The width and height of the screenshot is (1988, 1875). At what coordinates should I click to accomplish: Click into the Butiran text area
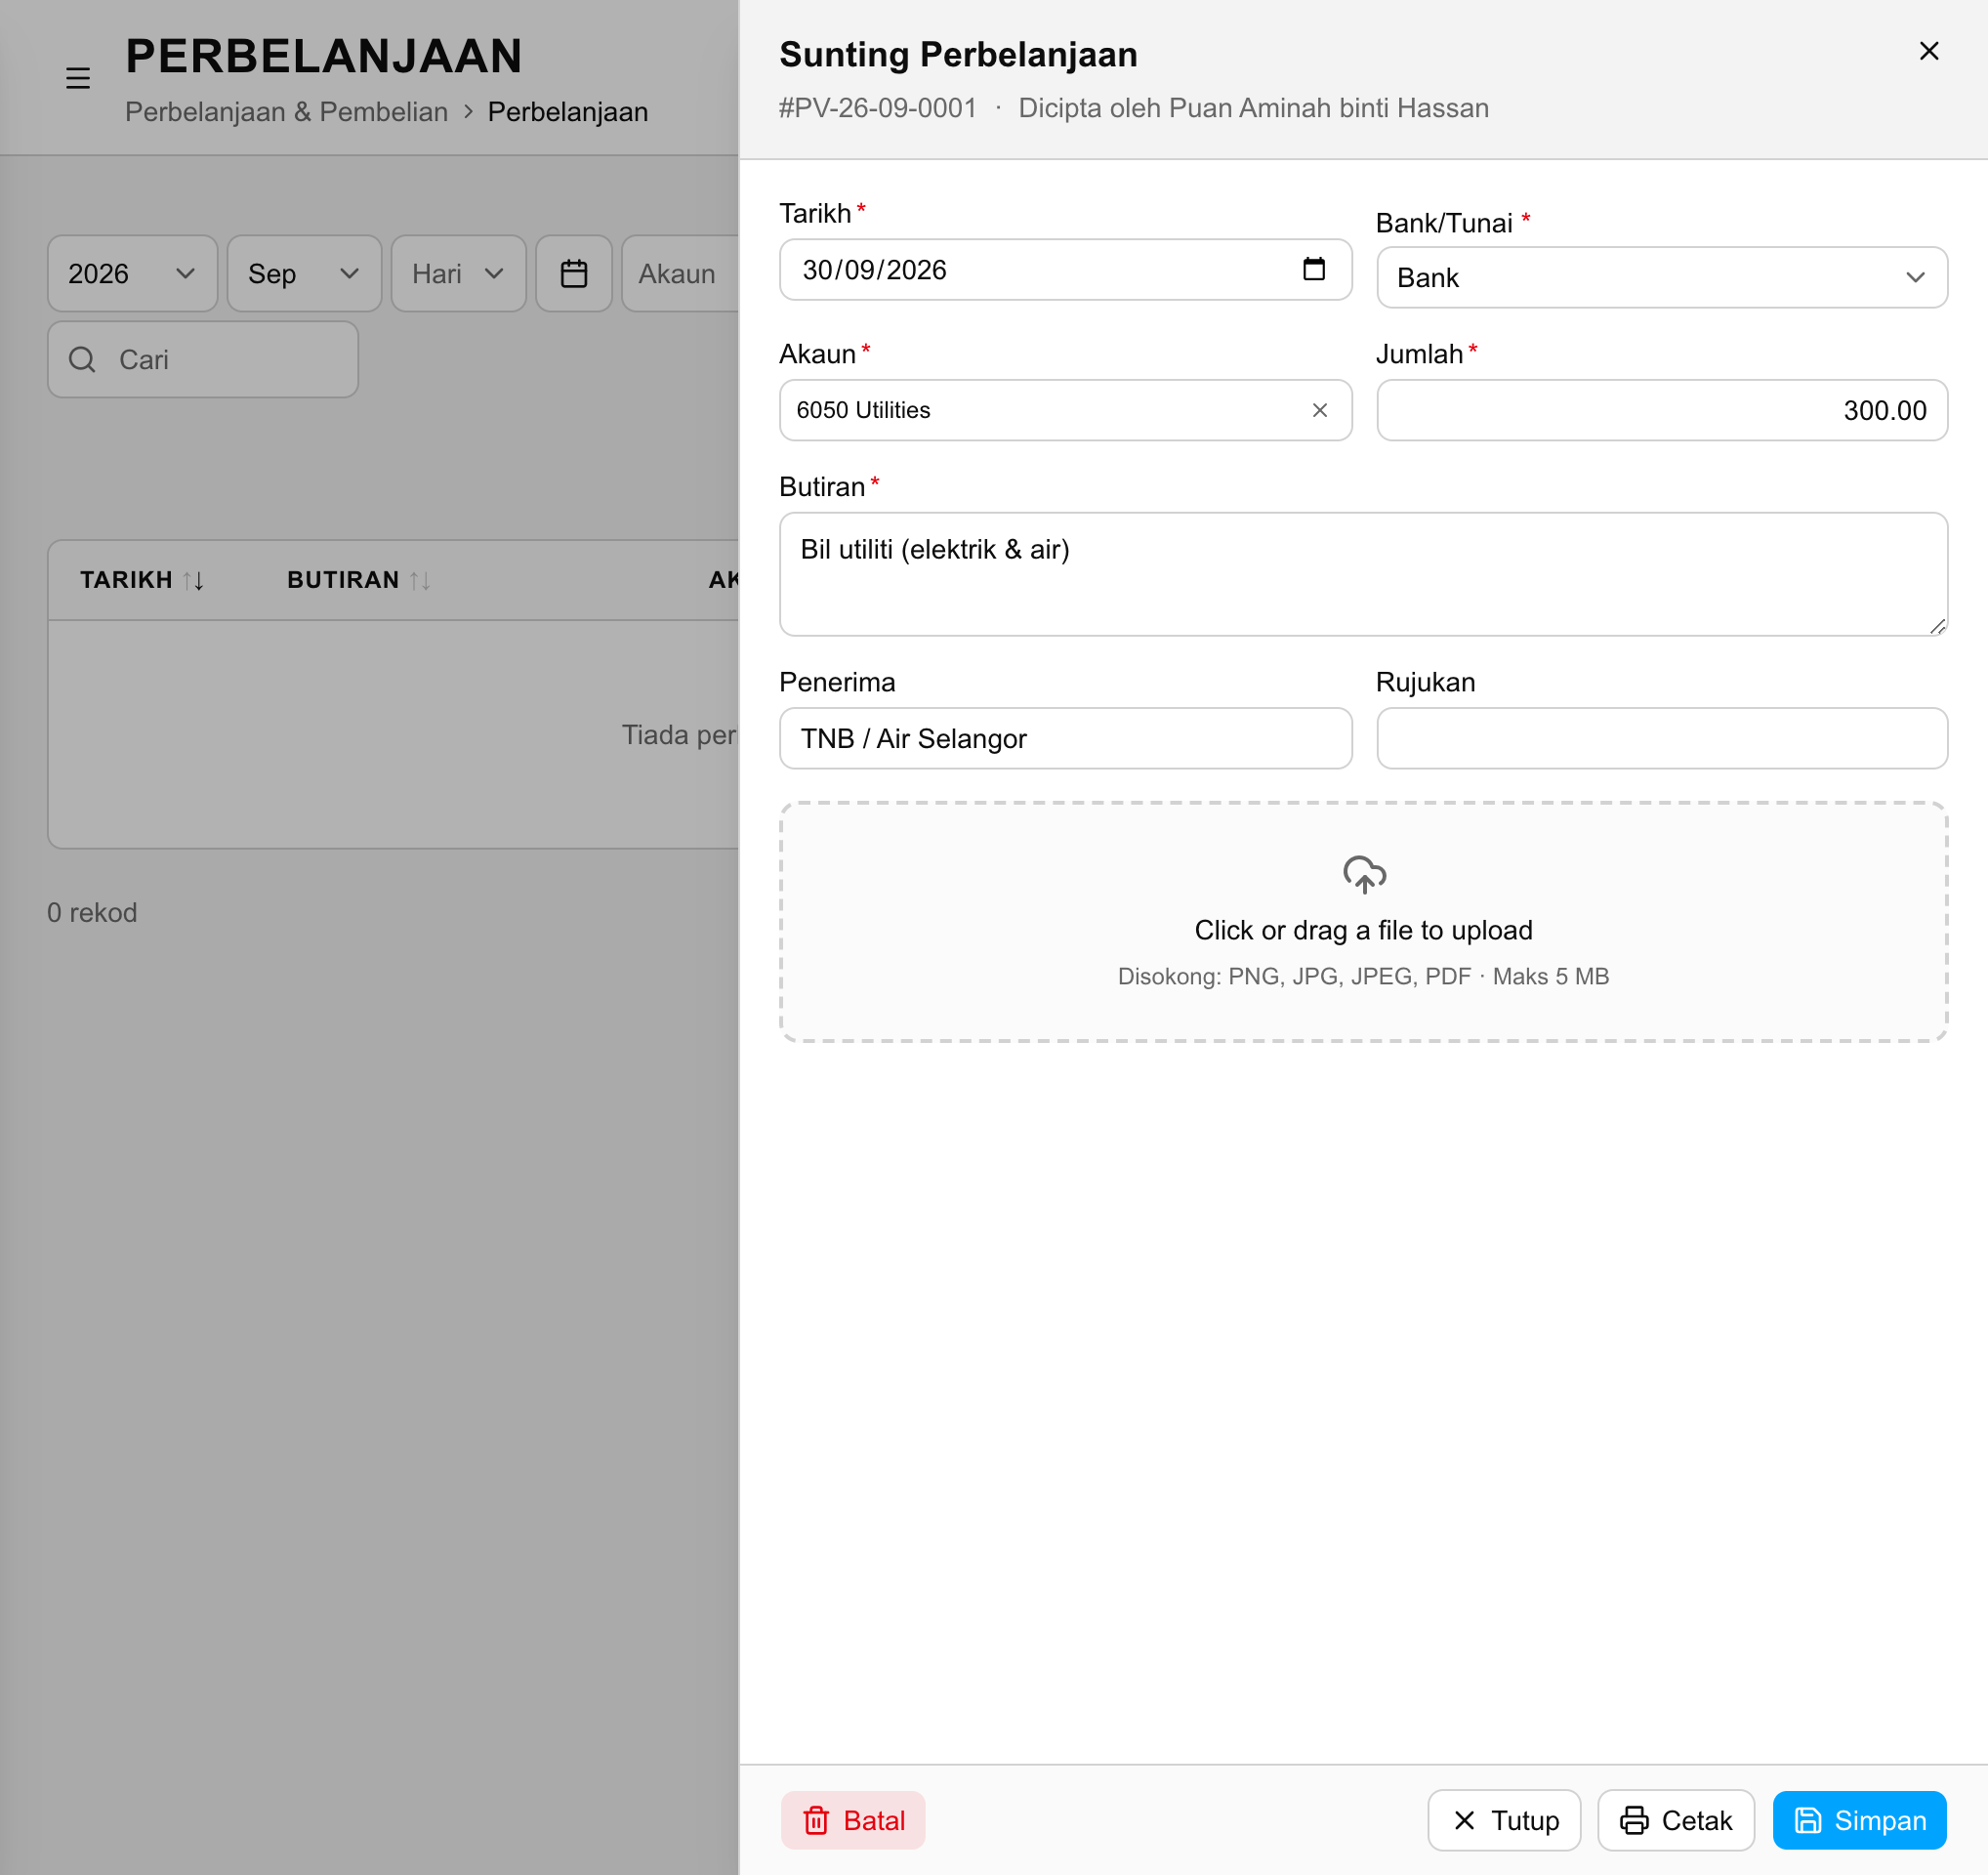(x=1363, y=574)
